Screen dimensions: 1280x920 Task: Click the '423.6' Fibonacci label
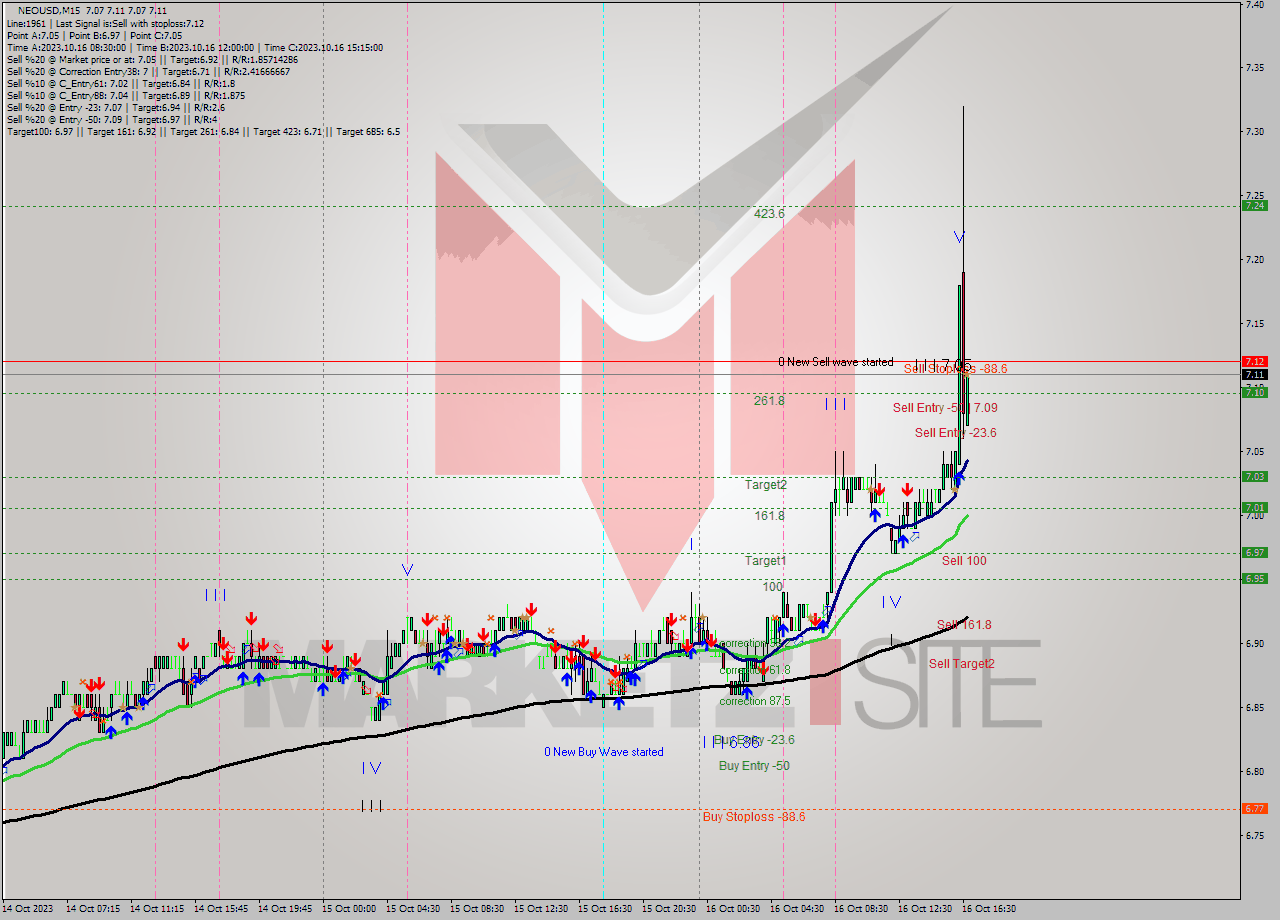769,214
